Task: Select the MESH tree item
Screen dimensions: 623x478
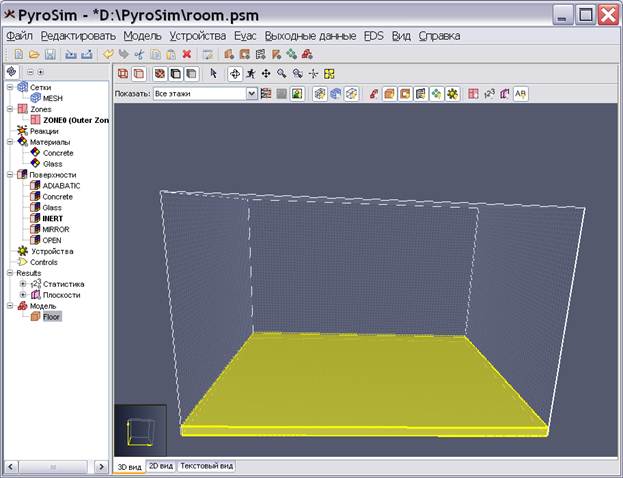Action: click(52, 98)
